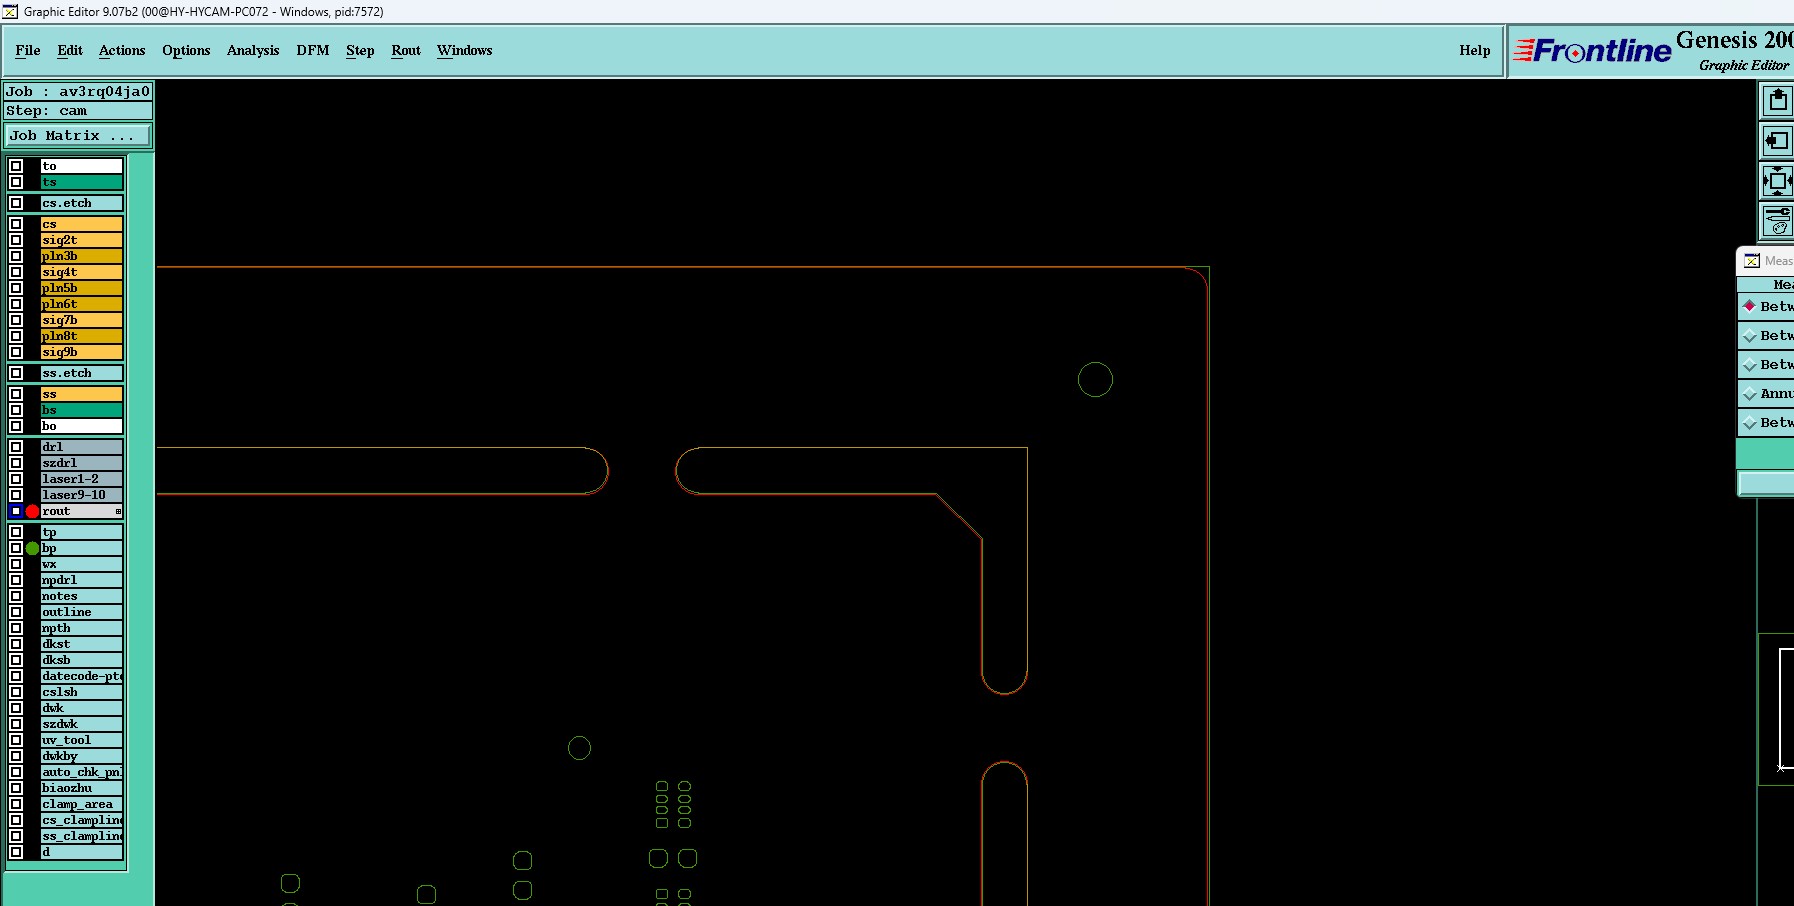1794x906 pixels.
Task: Select the 'bs' layer name
Action: (82, 410)
